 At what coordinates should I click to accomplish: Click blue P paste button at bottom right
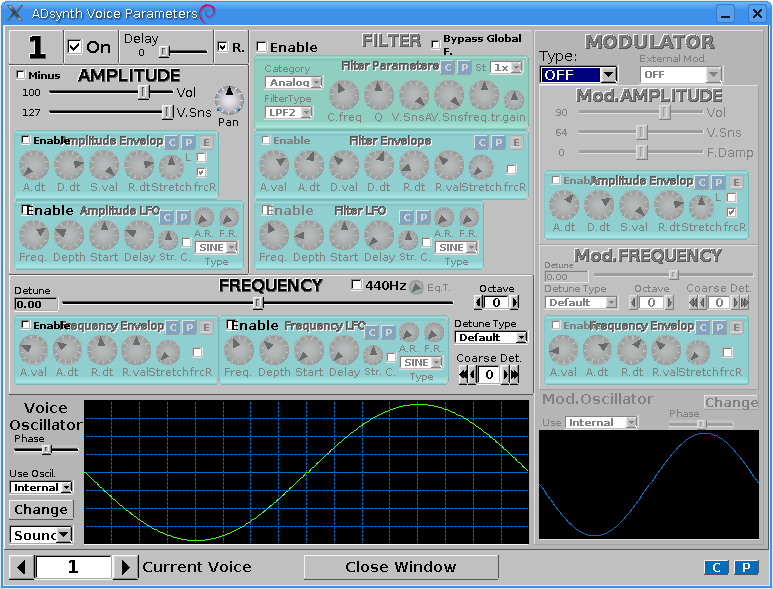pos(746,568)
